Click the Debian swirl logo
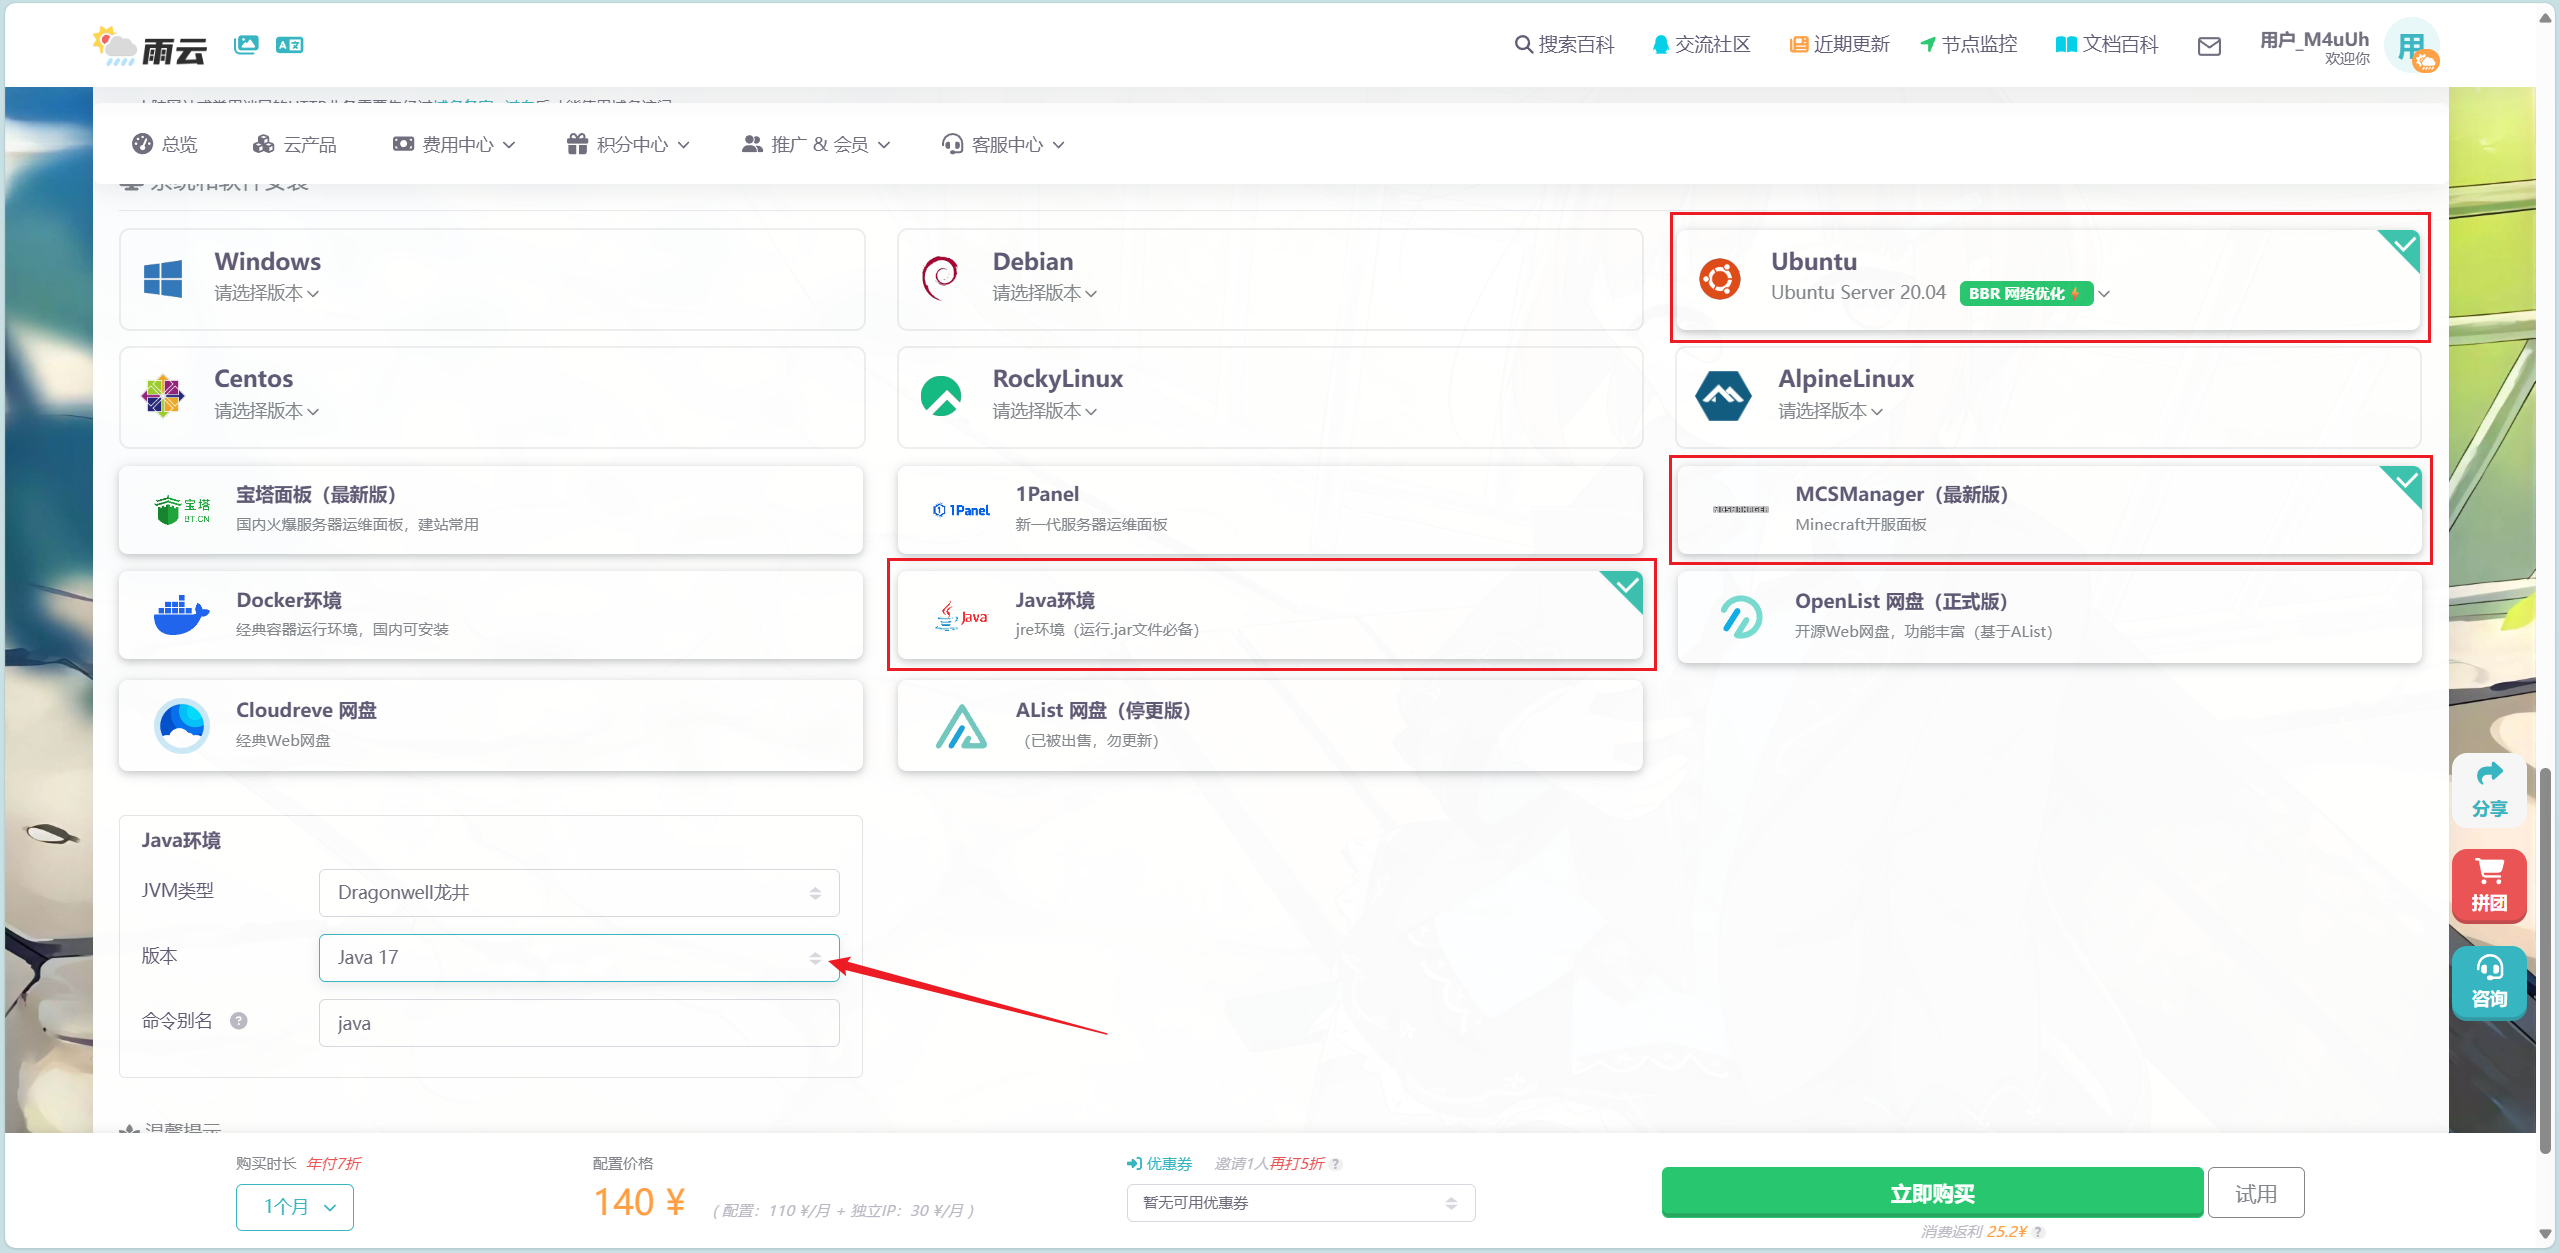2560x1253 pixels. 940,279
